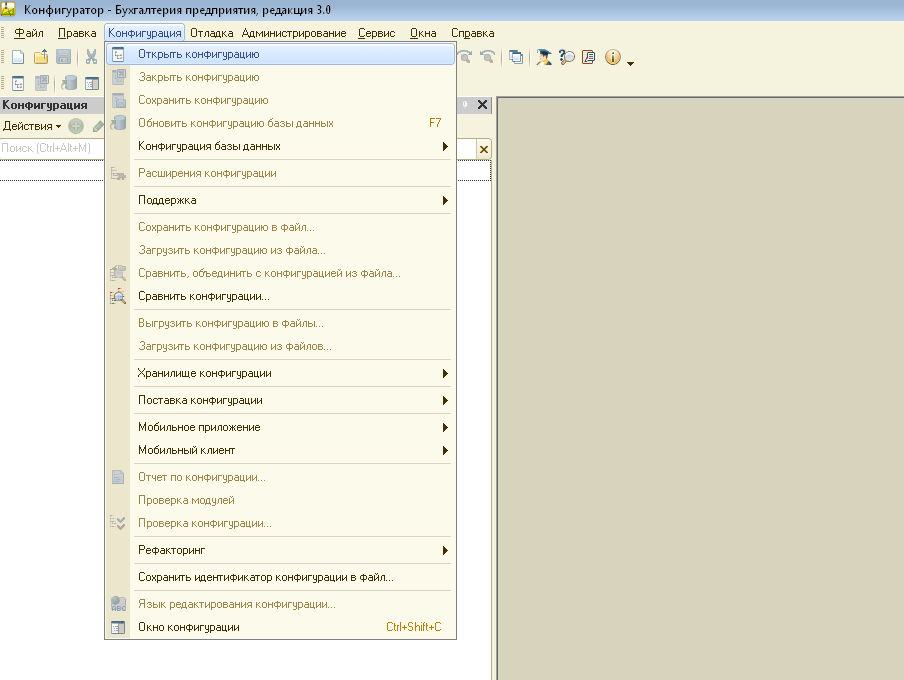Close the Configuration panel with X

click(x=483, y=104)
